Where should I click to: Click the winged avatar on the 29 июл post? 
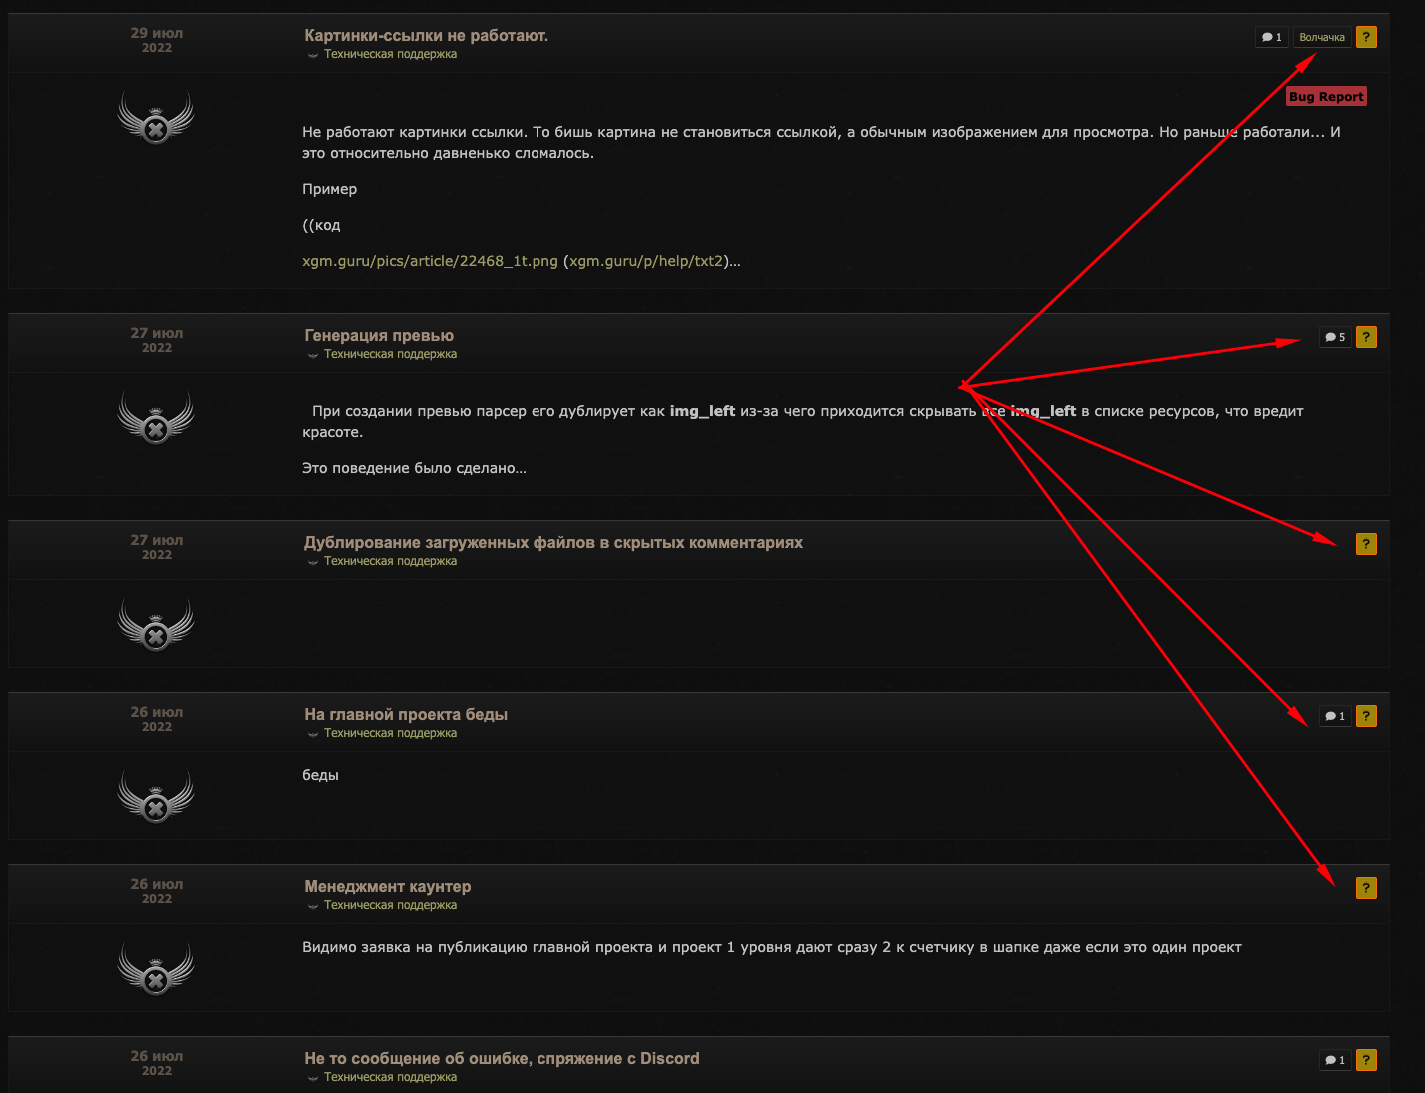pyautogui.click(x=156, y=118)
